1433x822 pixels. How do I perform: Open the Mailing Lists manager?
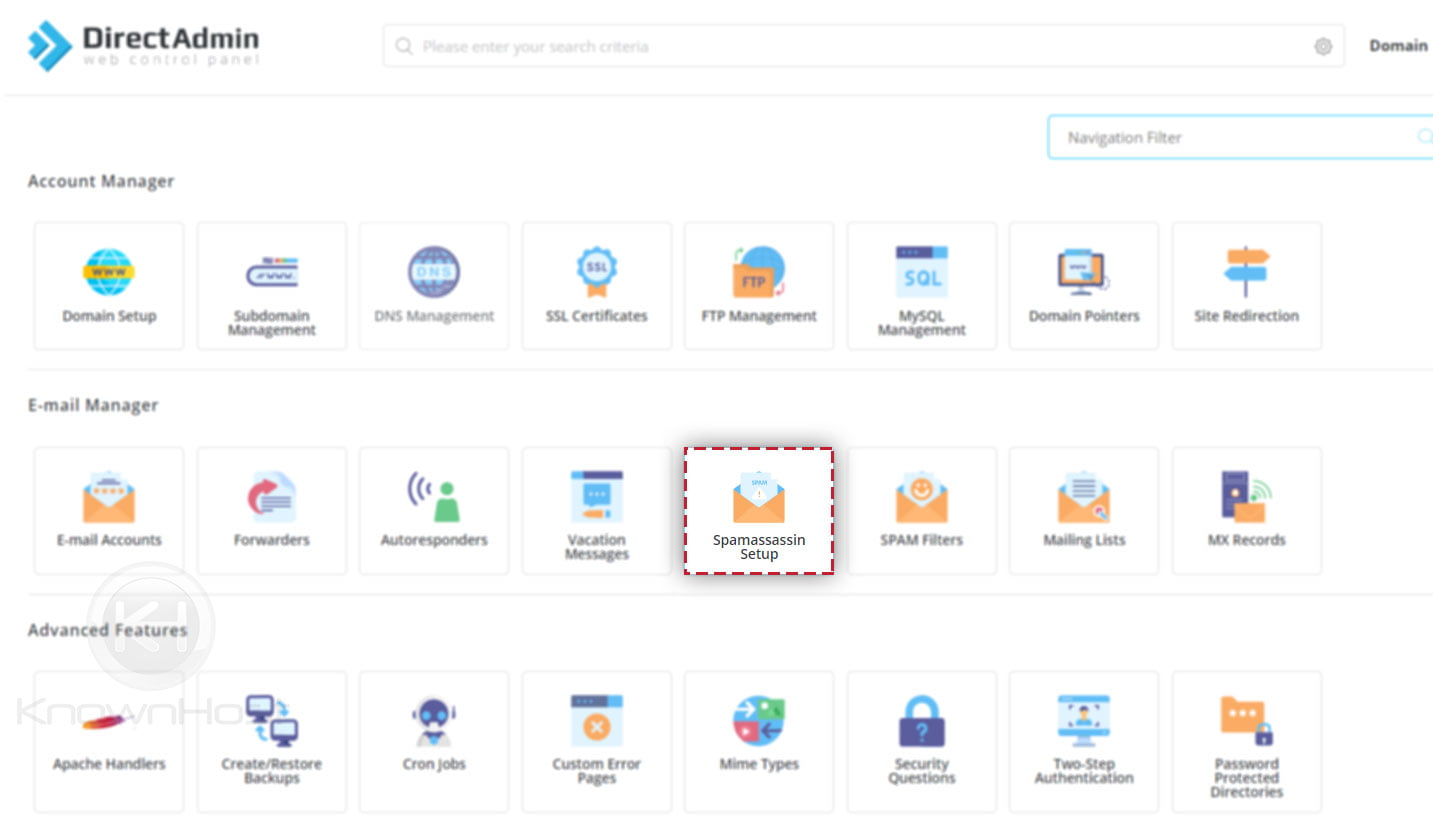tap(1083, 510)
